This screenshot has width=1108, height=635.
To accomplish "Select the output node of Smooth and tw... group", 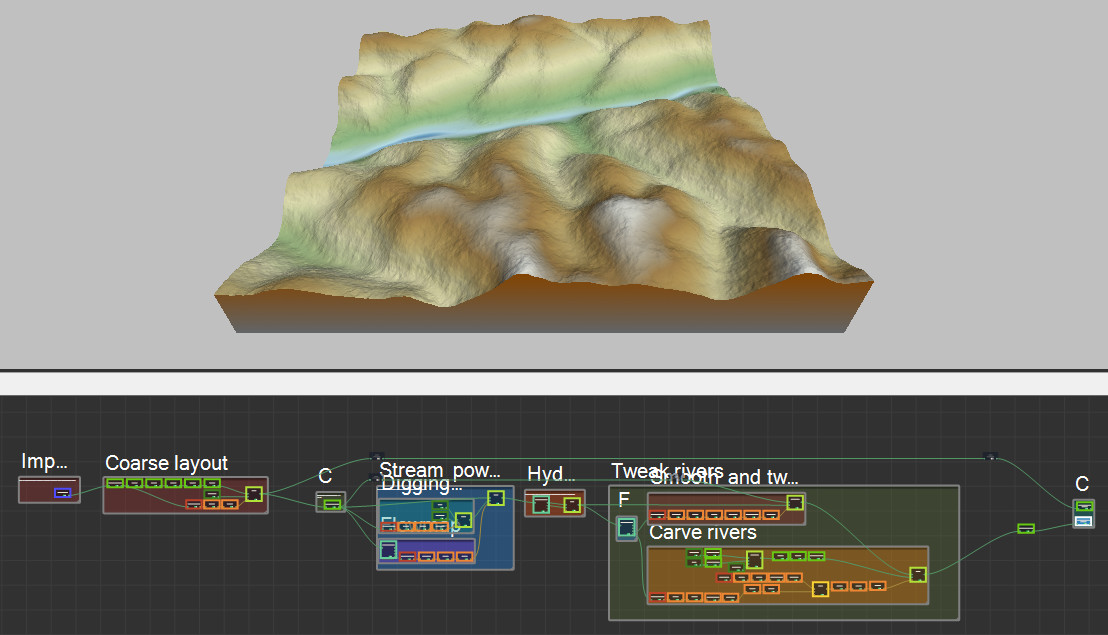I will (795, 502).
